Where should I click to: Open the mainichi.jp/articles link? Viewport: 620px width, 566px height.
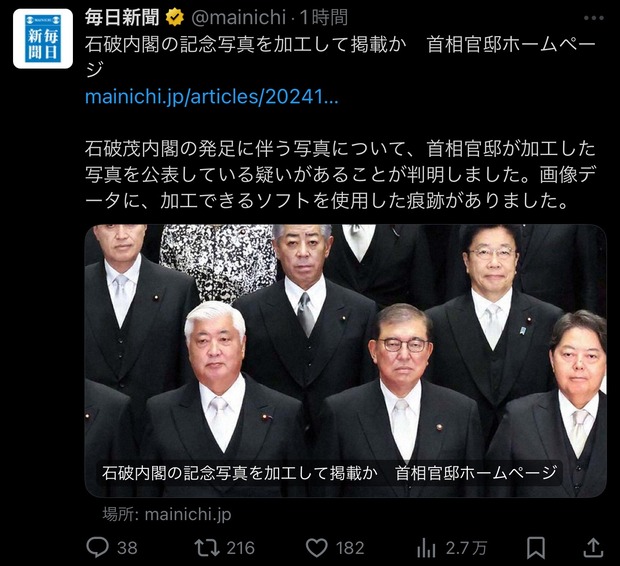click(x=212, y=97)
